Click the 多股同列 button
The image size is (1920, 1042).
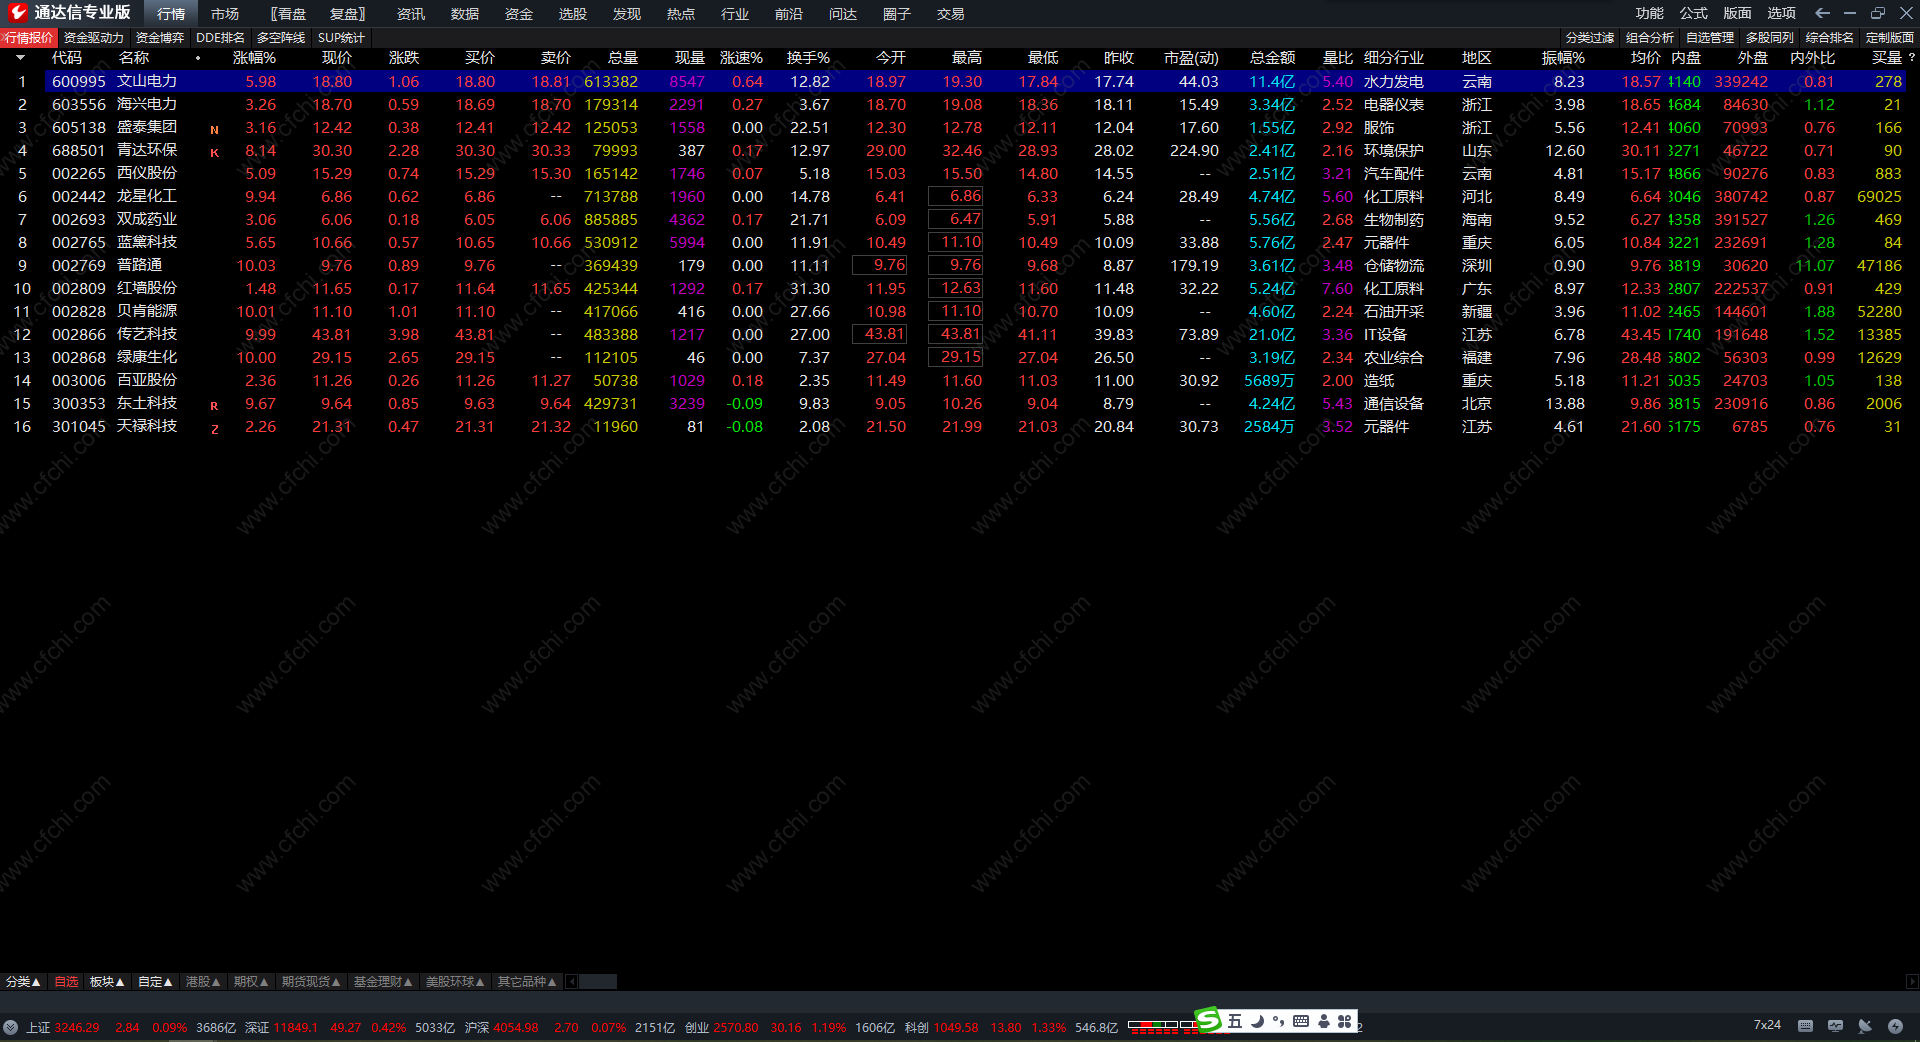tap(1770, 38)
